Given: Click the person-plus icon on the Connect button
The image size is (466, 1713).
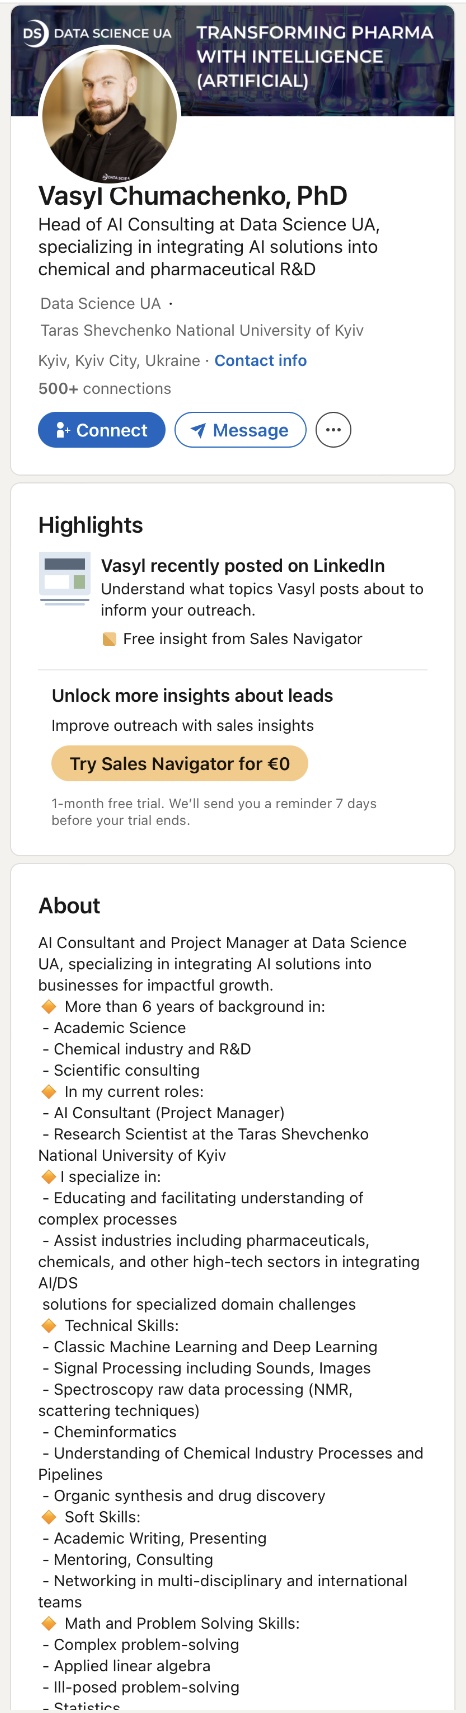Looking at the screenshot, I should (62, 430).
